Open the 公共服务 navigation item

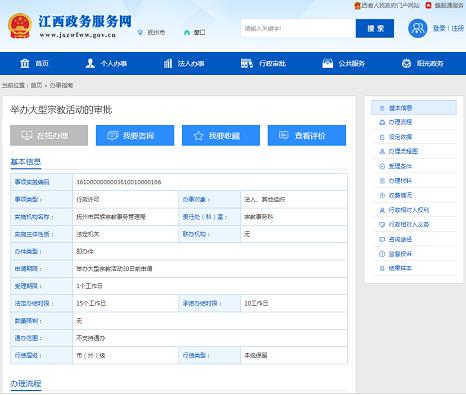[343, 63]
